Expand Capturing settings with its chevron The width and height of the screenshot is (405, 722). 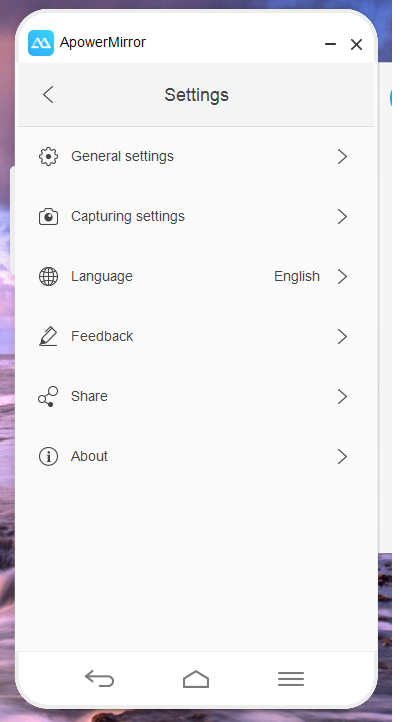[342, 216]
